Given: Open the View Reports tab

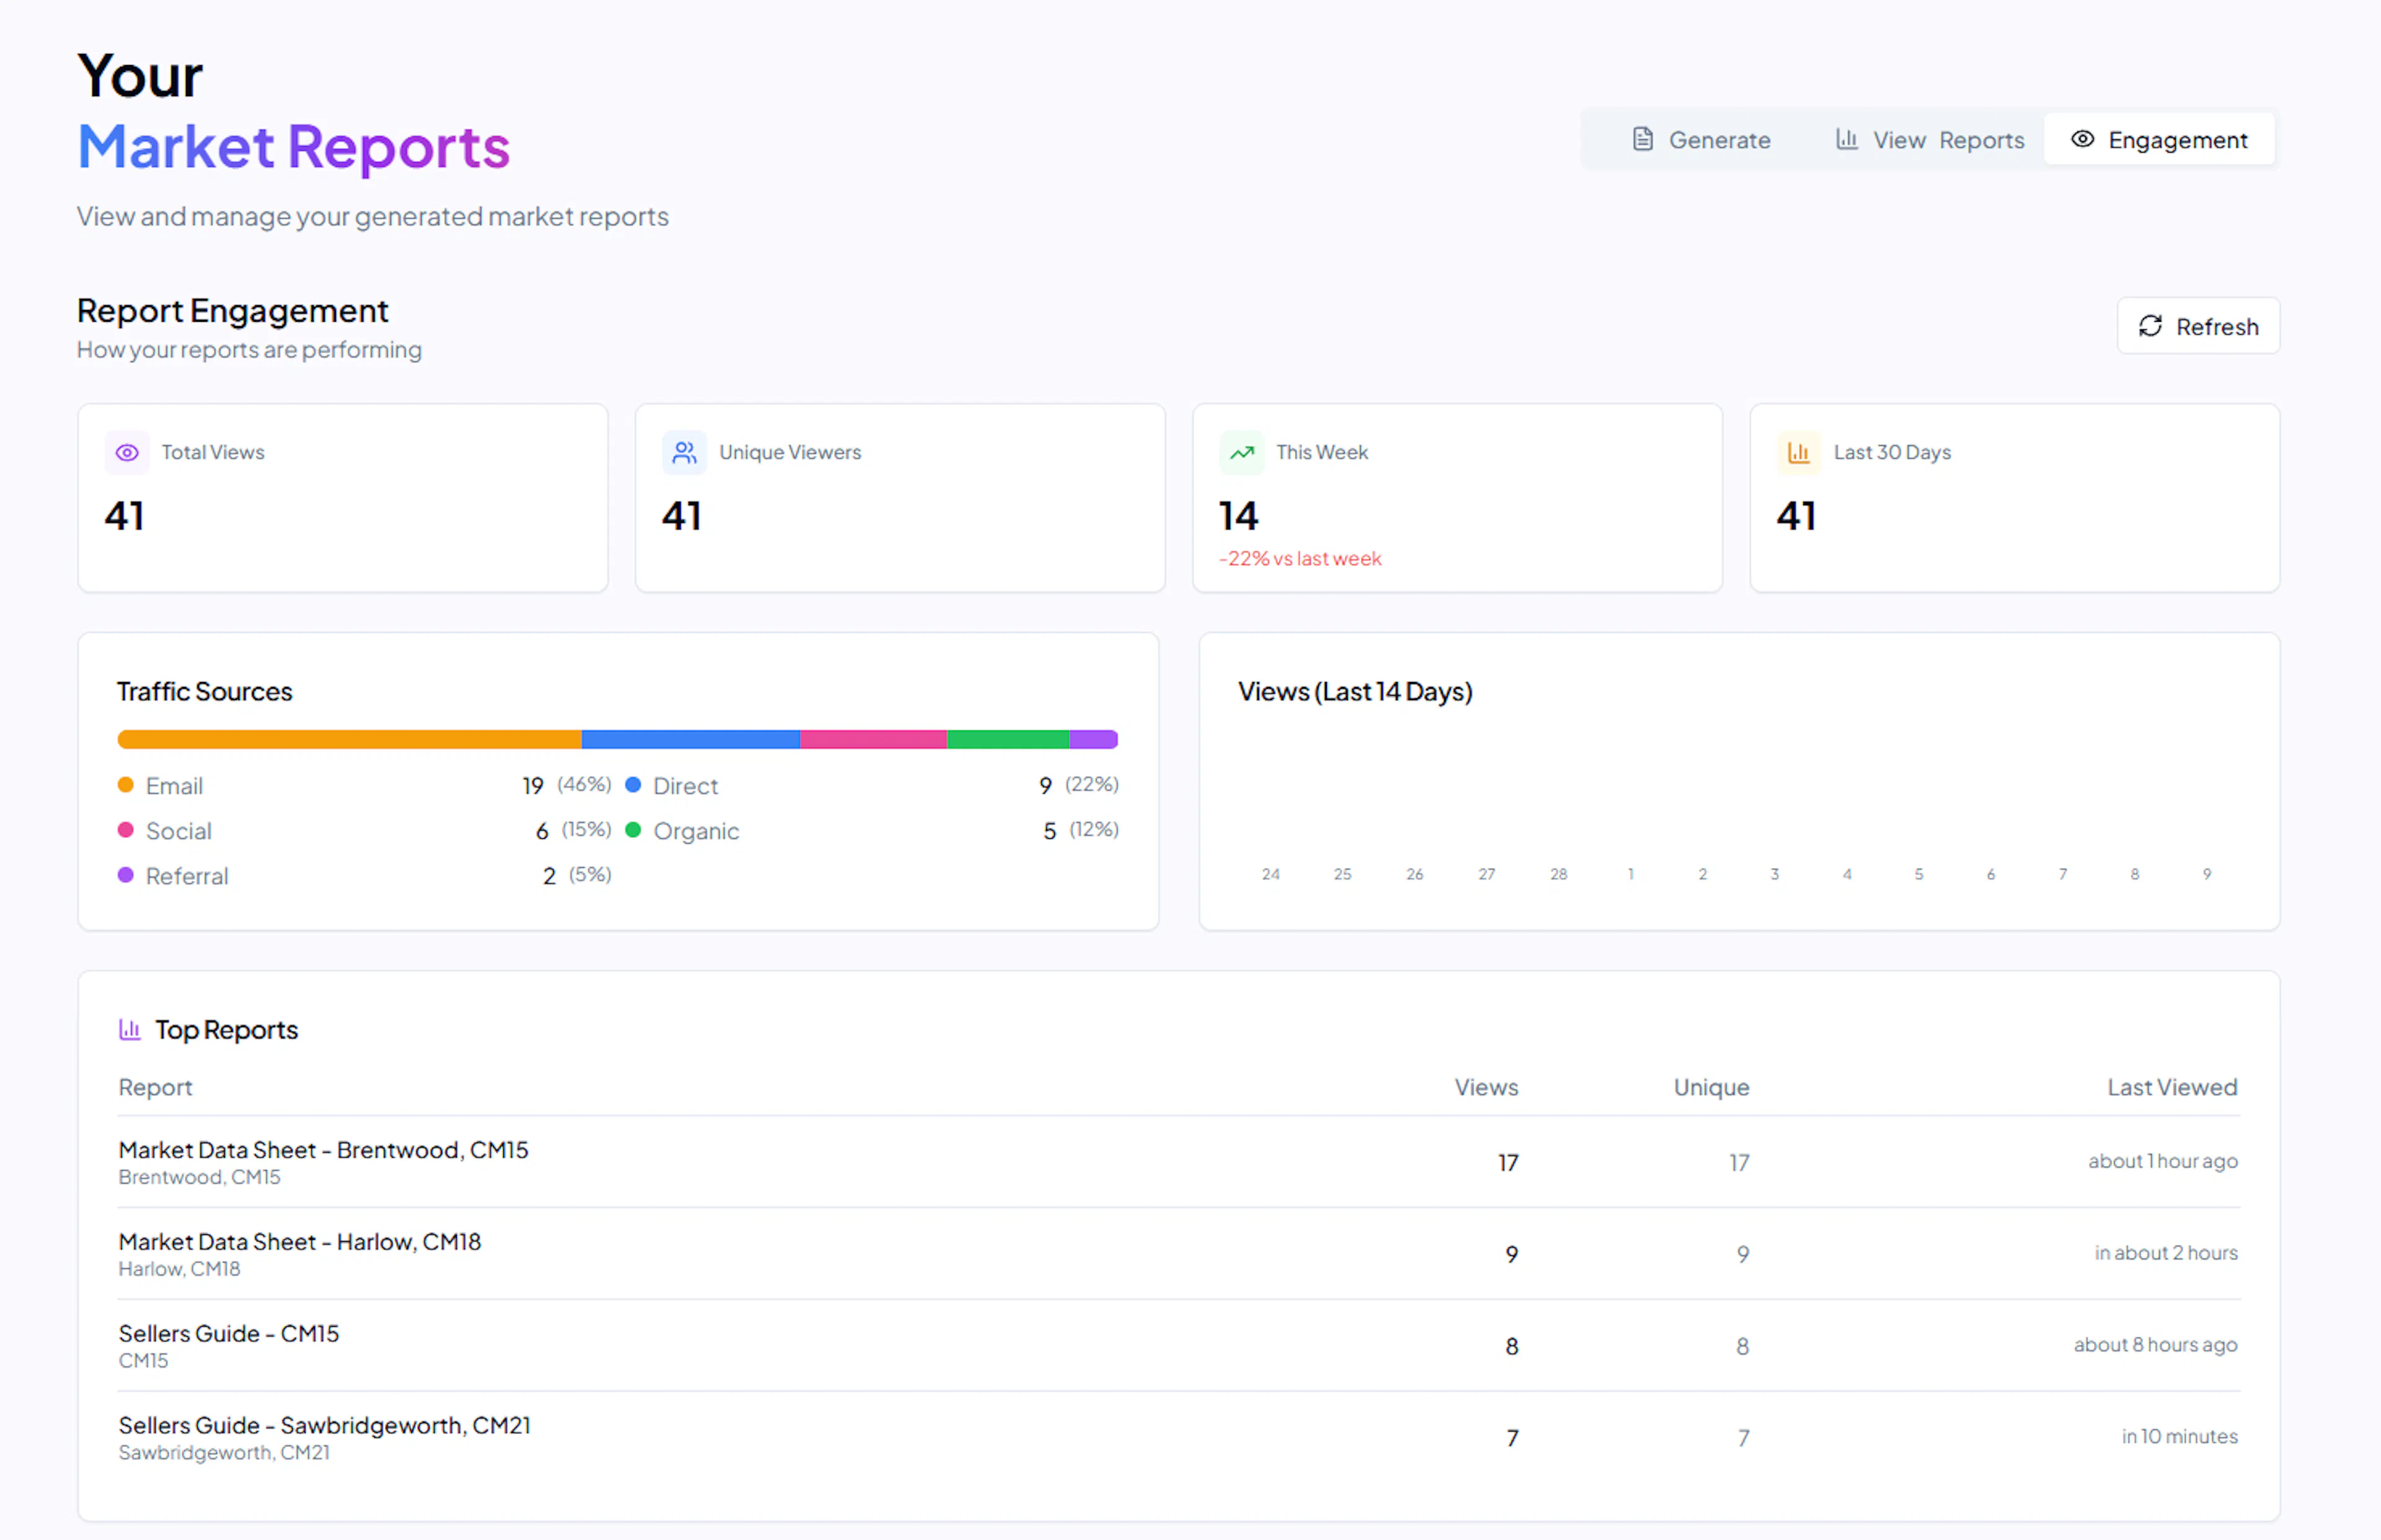Looking at the screenshot, I should 1930,140.
